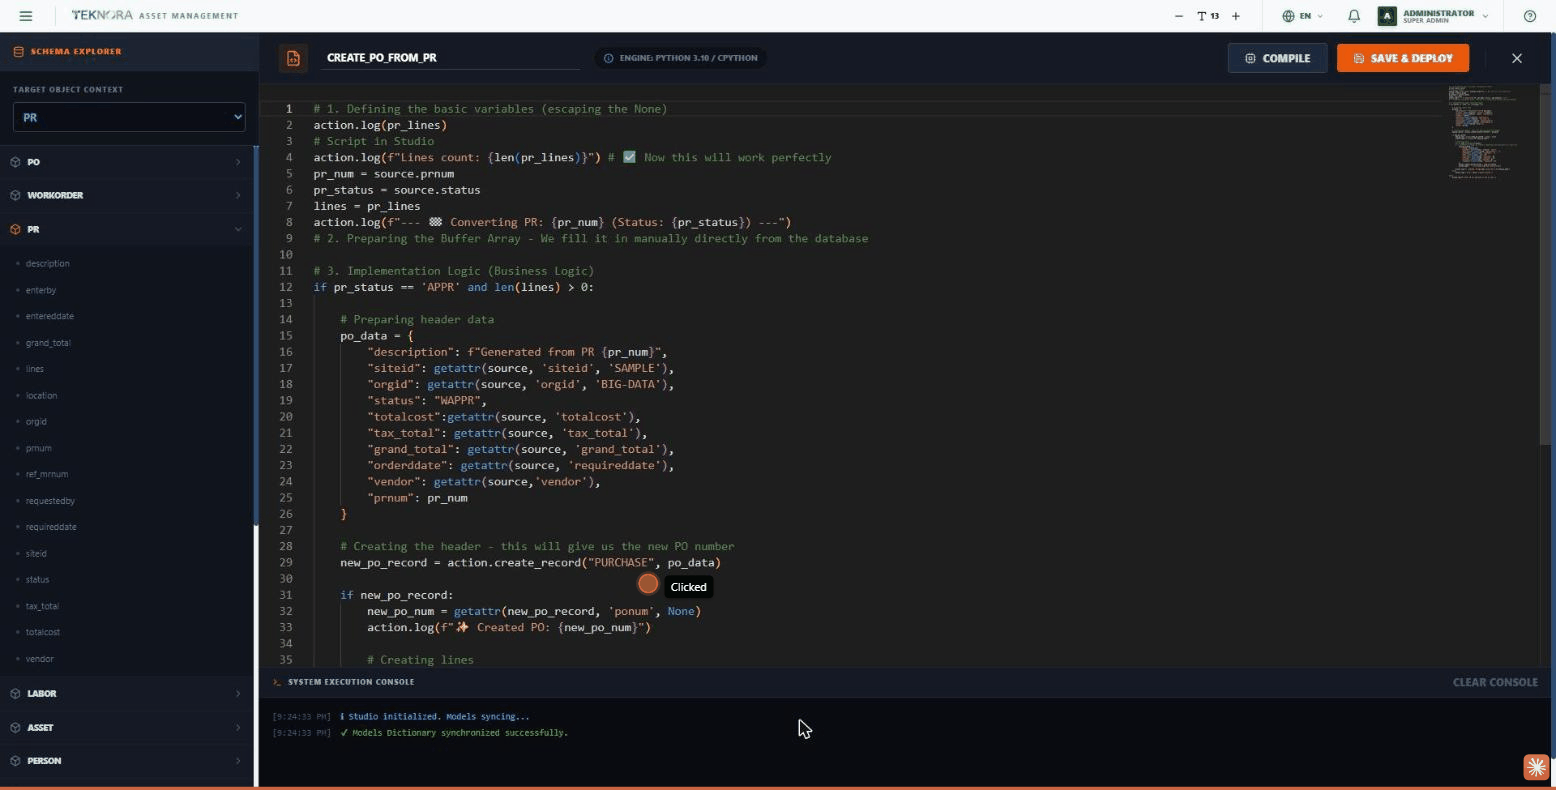The image size is (1556, 790).
Task: Click the 'Studio initialized' console log line
Action: pos(434,717)
